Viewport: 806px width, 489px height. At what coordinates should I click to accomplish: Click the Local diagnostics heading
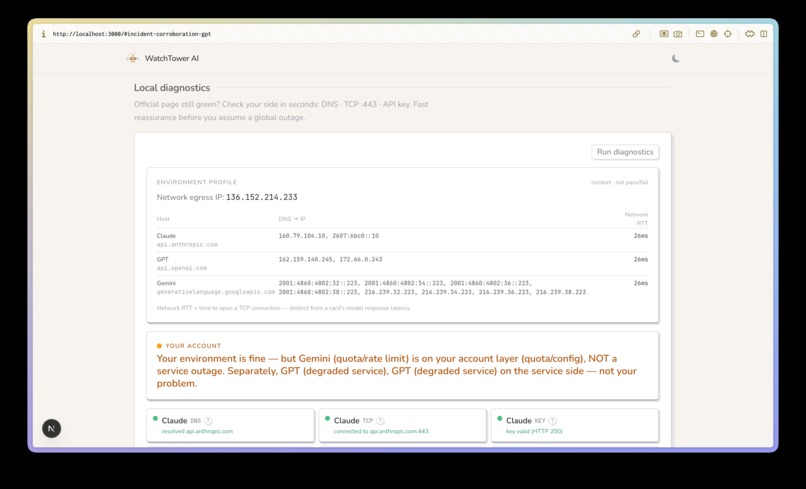(172, 88)
